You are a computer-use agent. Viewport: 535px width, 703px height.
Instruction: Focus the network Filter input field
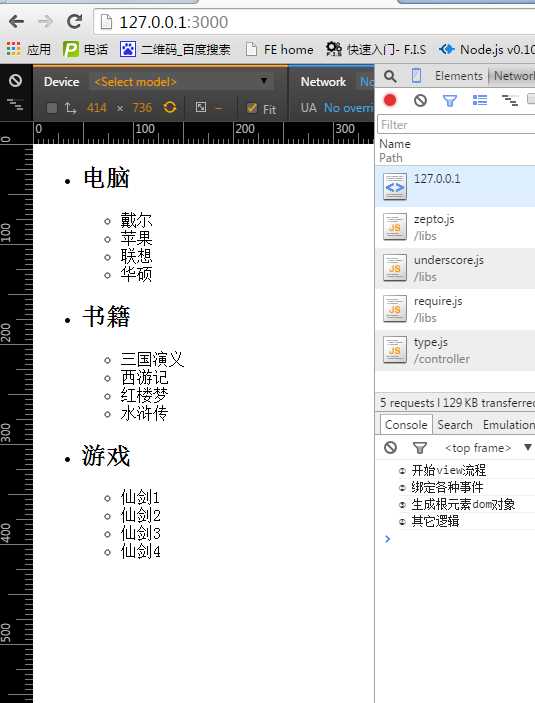[x=456, y=124]
